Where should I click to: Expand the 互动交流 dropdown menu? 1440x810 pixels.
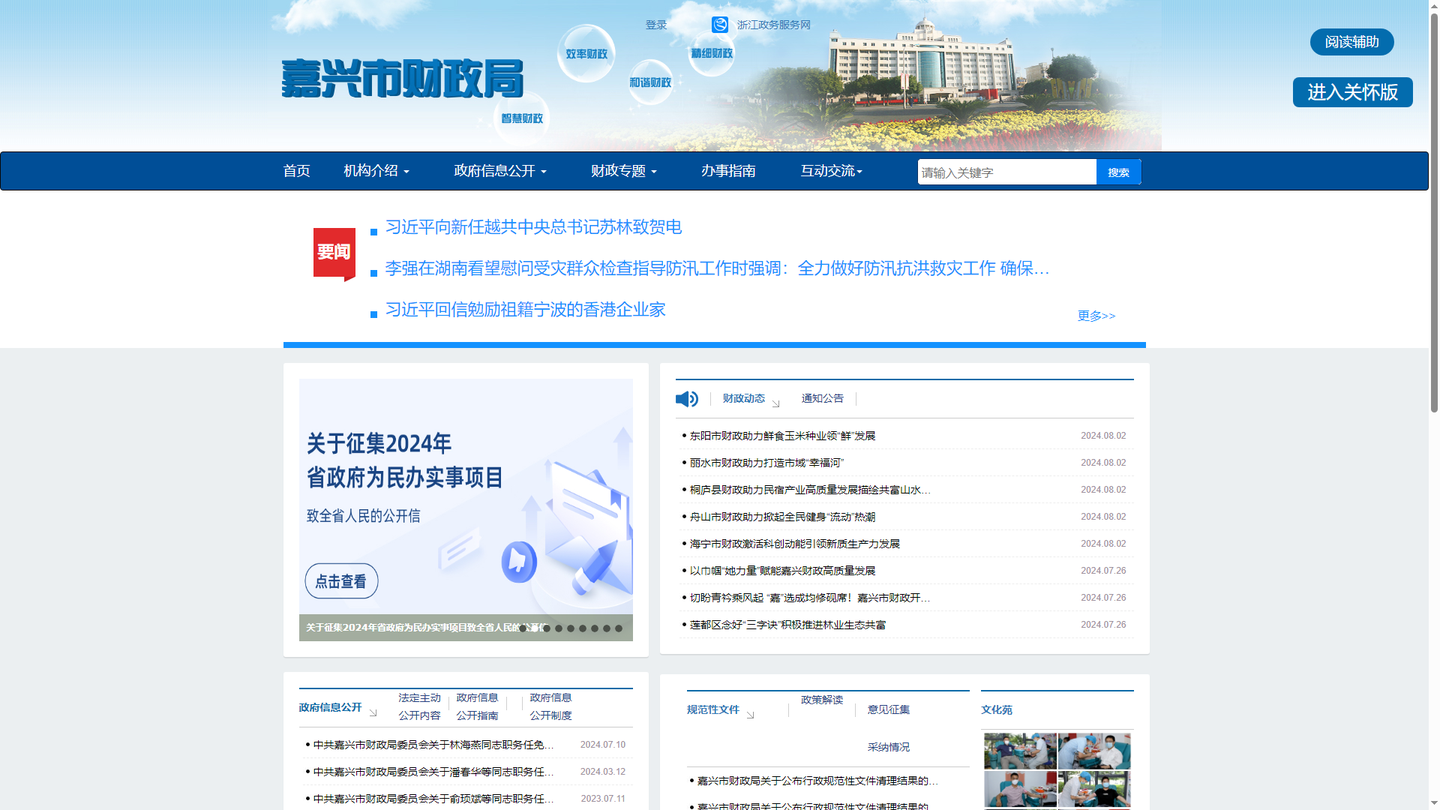(x=831, y=171)
